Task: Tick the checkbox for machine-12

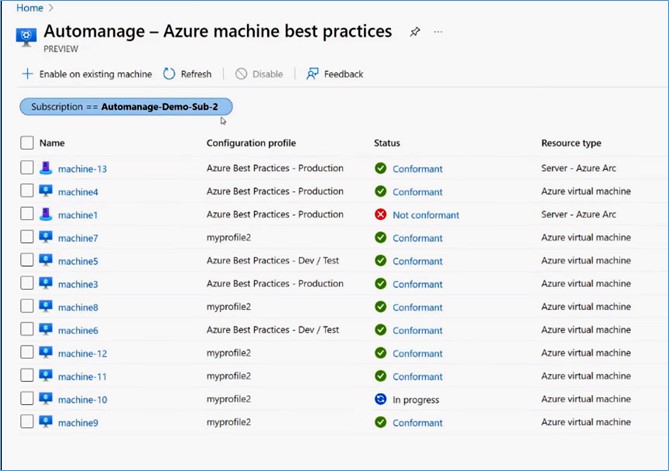Action: [27, 352]
